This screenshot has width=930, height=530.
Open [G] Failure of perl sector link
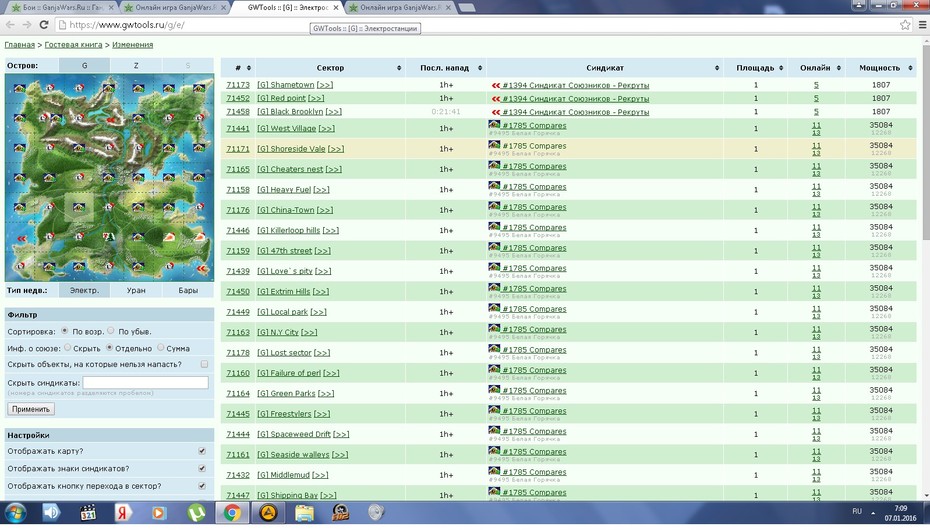coord(289,373)
